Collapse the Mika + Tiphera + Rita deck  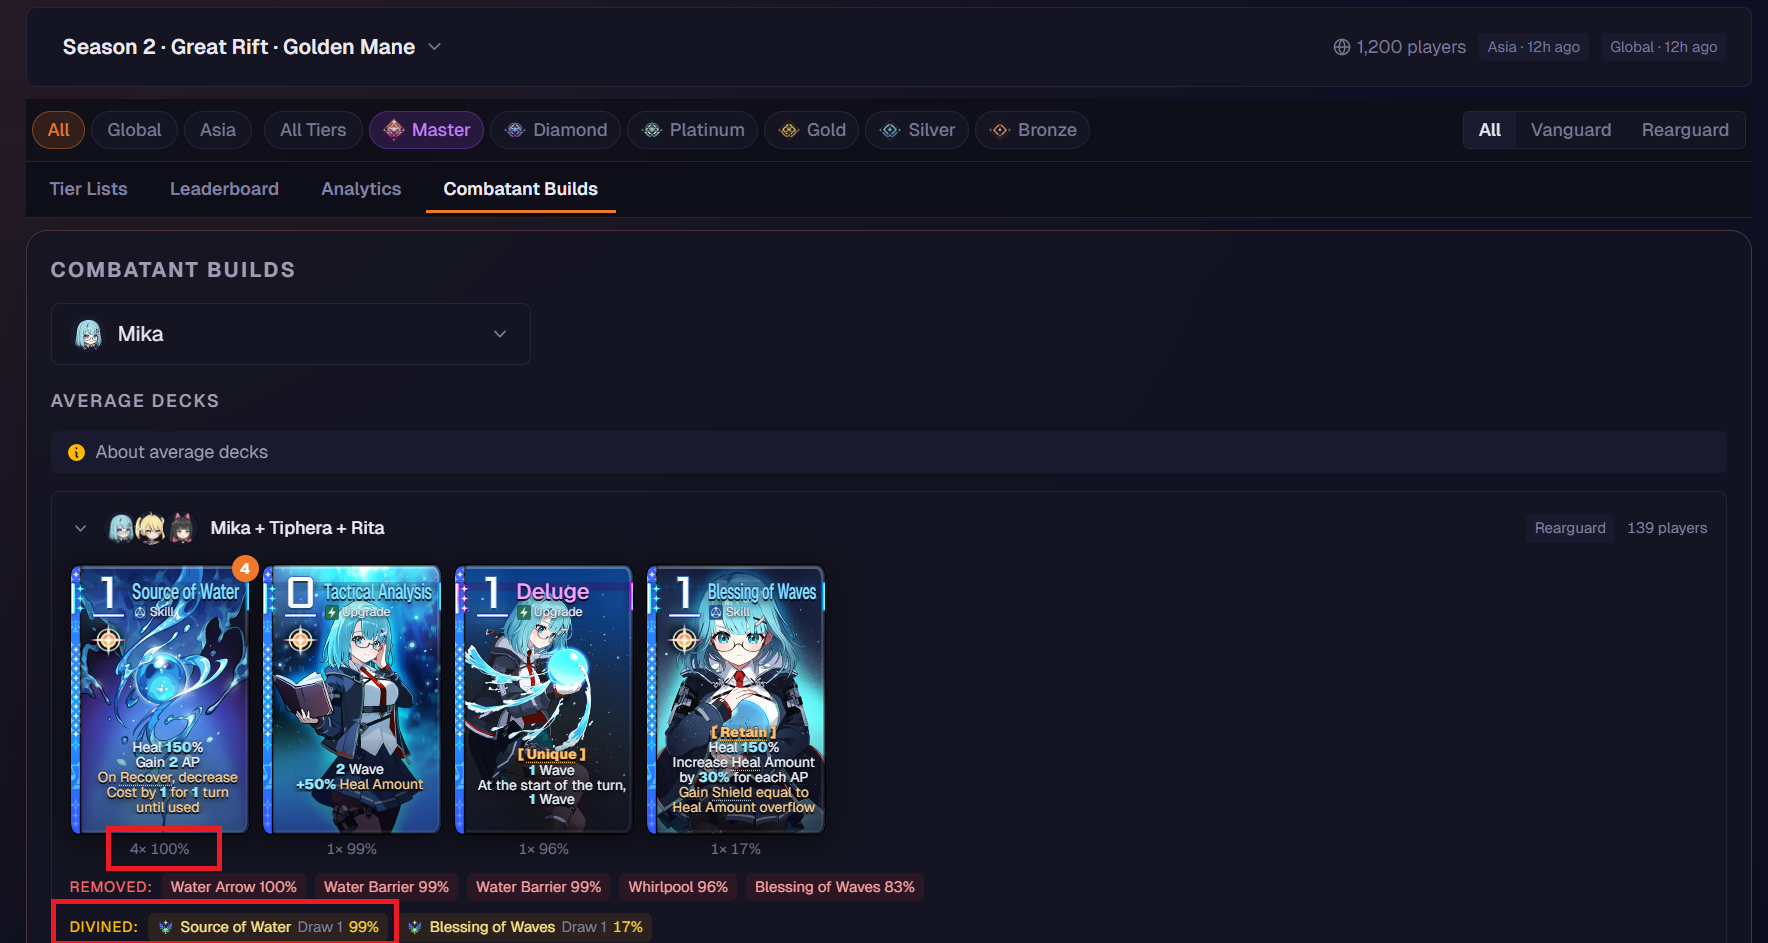[81, 528]
